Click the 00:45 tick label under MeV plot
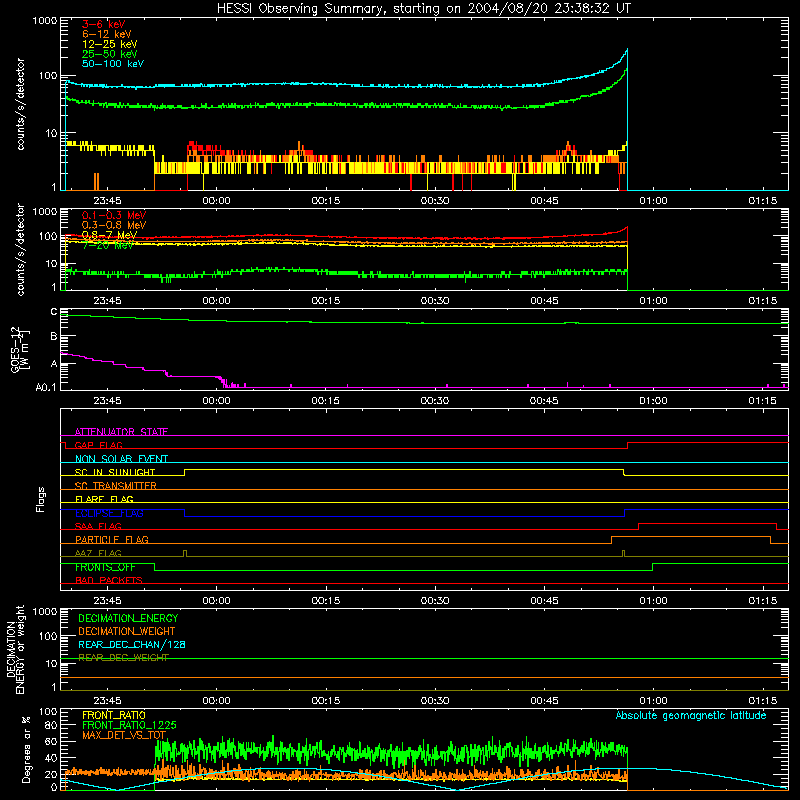Viewport: 800px width, 800px height. pyautogui.click(x=544, y=301)
